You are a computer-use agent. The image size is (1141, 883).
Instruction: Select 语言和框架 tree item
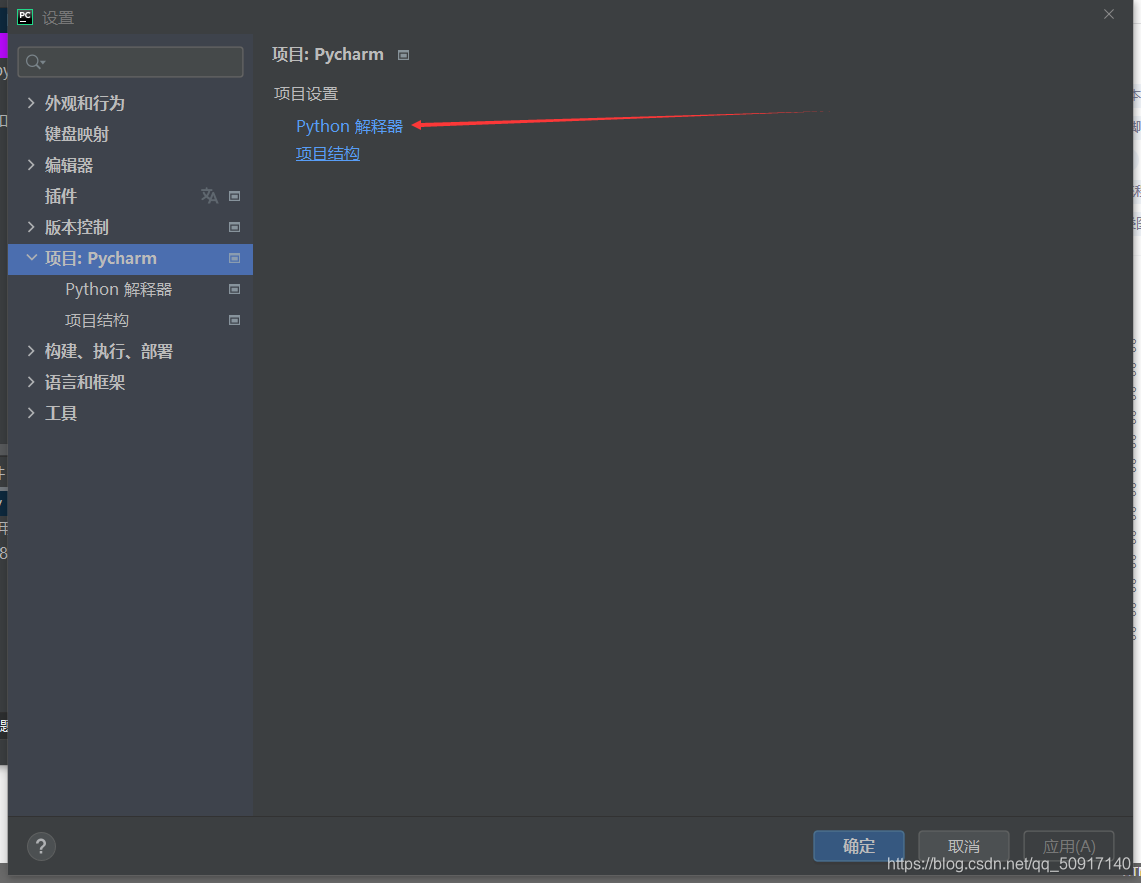[84, 382]
